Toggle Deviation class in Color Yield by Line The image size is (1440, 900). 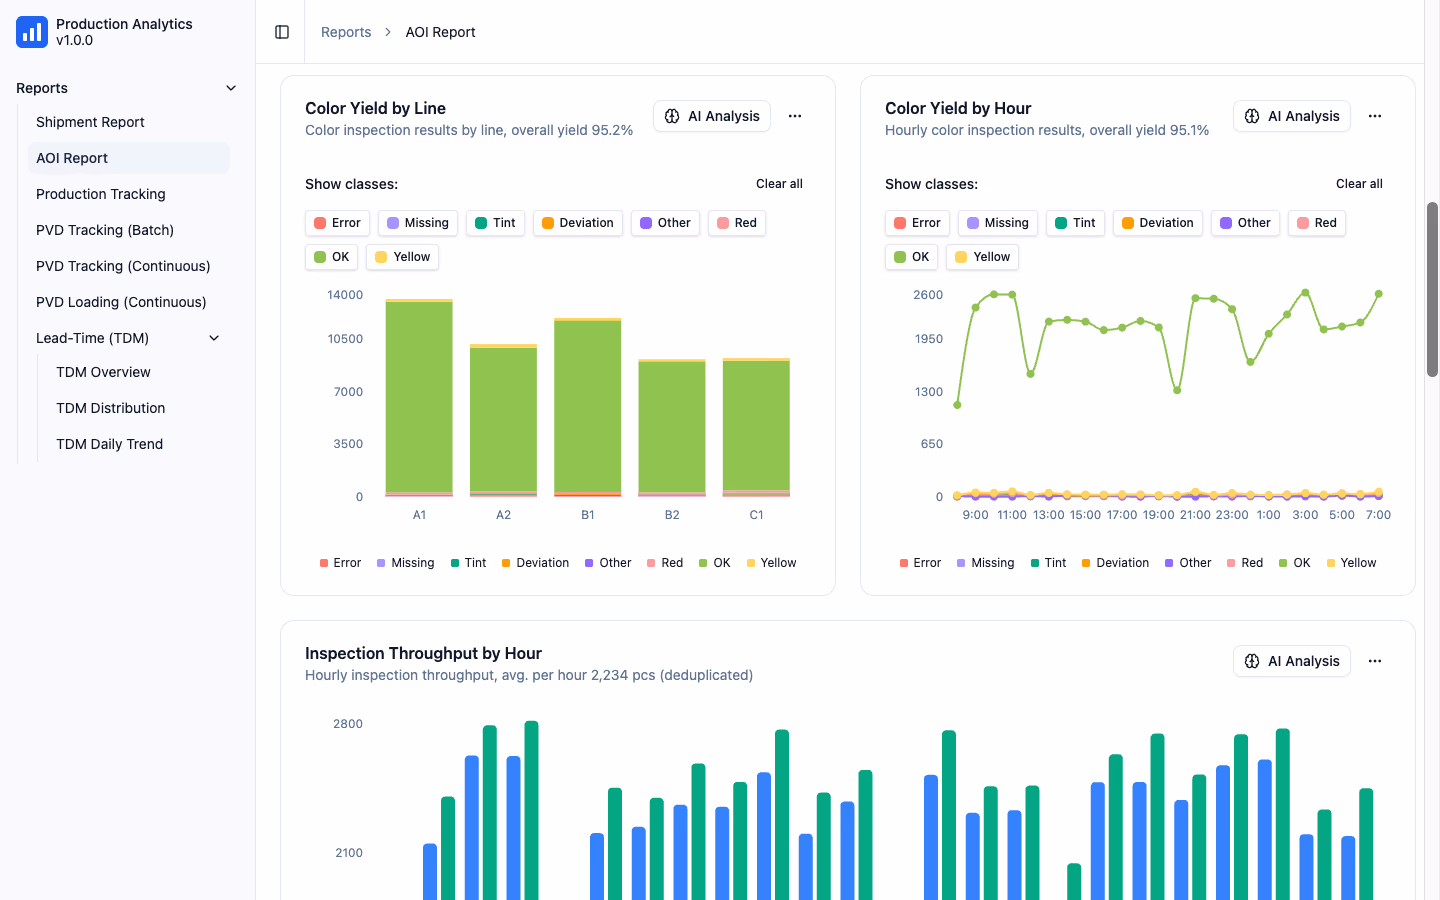[578, 223]
